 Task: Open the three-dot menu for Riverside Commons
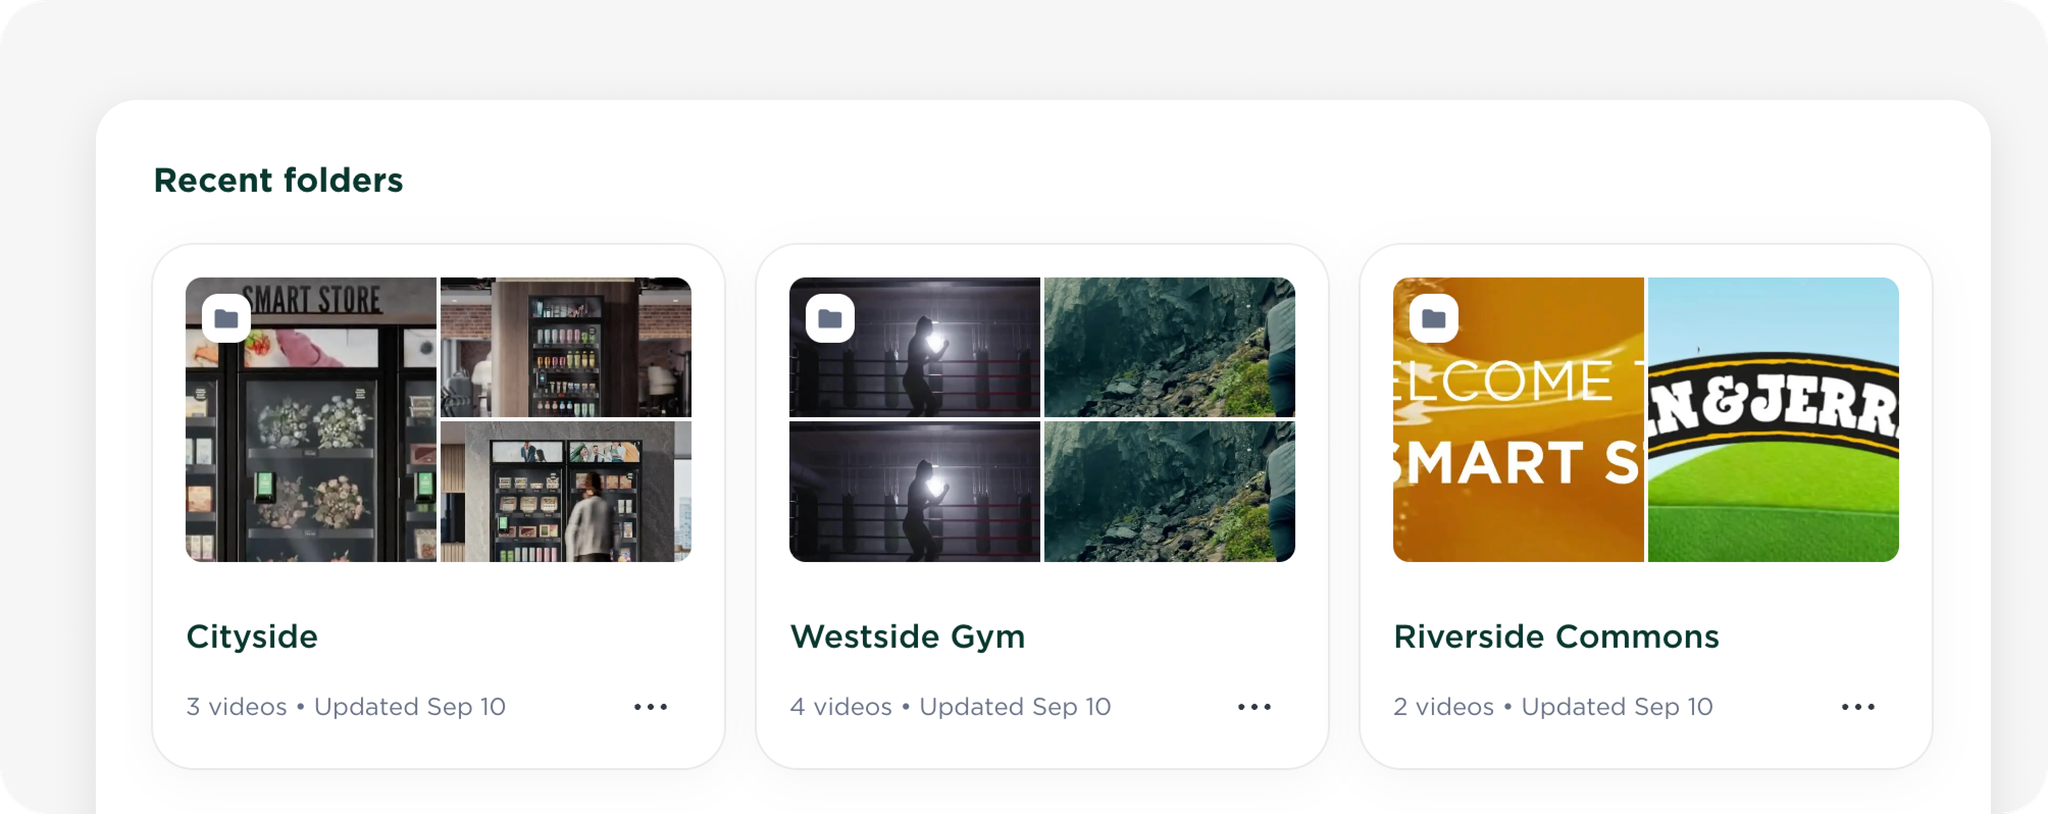pos(1859,707)
